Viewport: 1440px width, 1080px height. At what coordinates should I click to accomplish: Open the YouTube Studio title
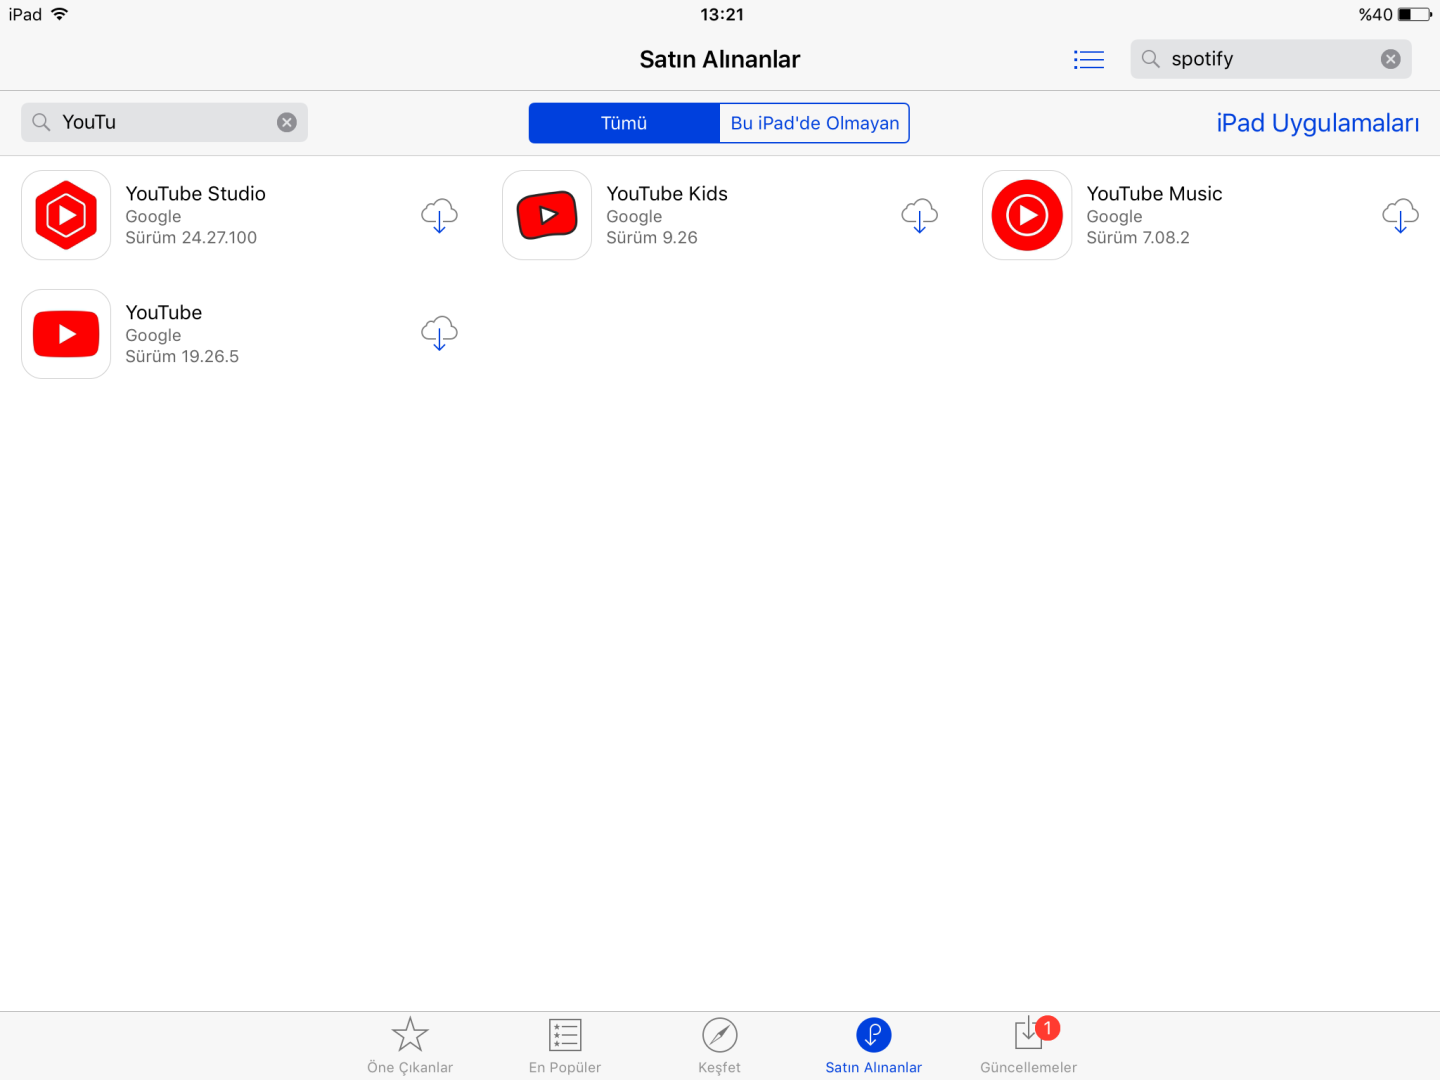(x=196, y=194)
